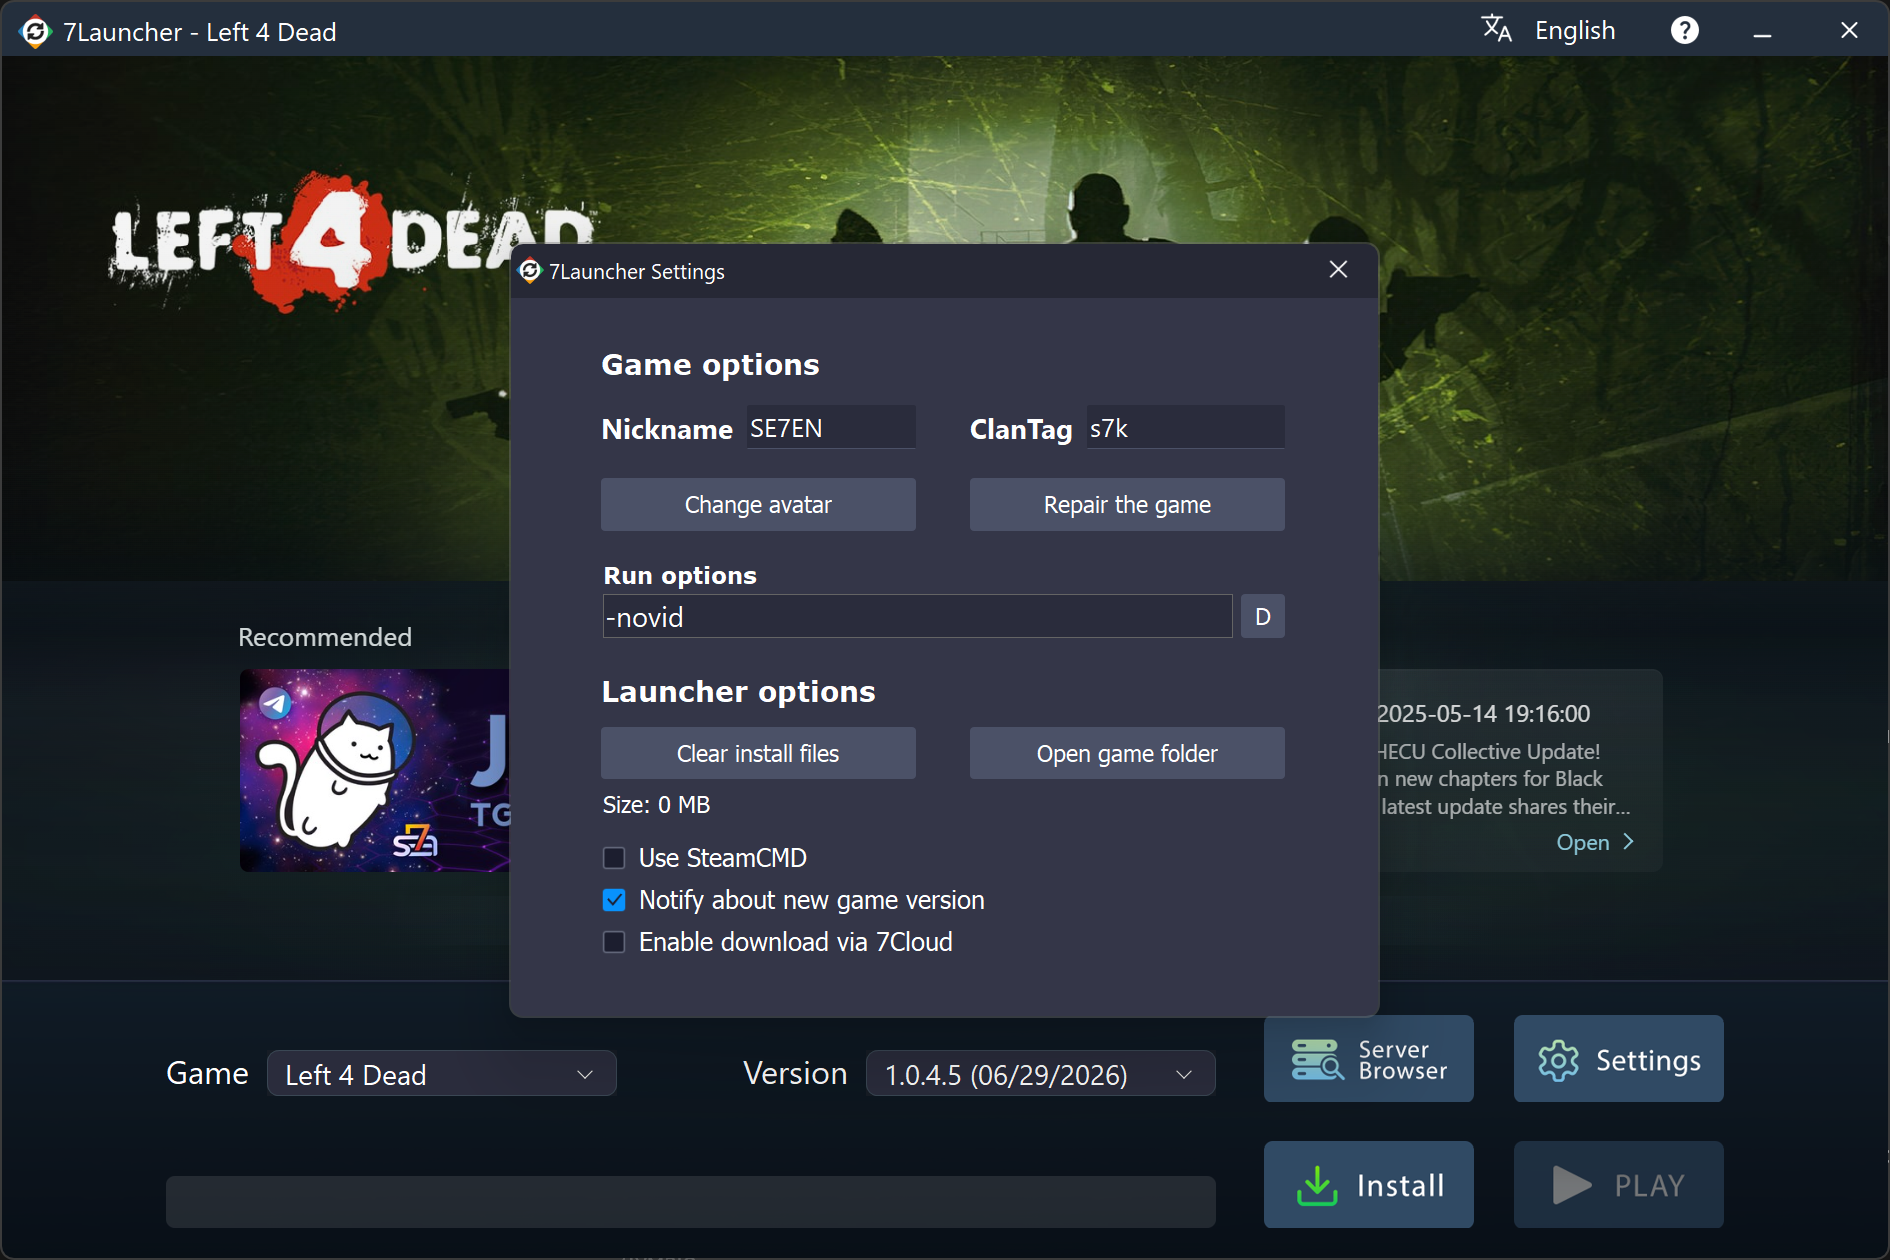Click the news date 2025-05-14 19:16:00
The width and height of the screenshot is (1890, 1260).
click(x=1483, y=714)
